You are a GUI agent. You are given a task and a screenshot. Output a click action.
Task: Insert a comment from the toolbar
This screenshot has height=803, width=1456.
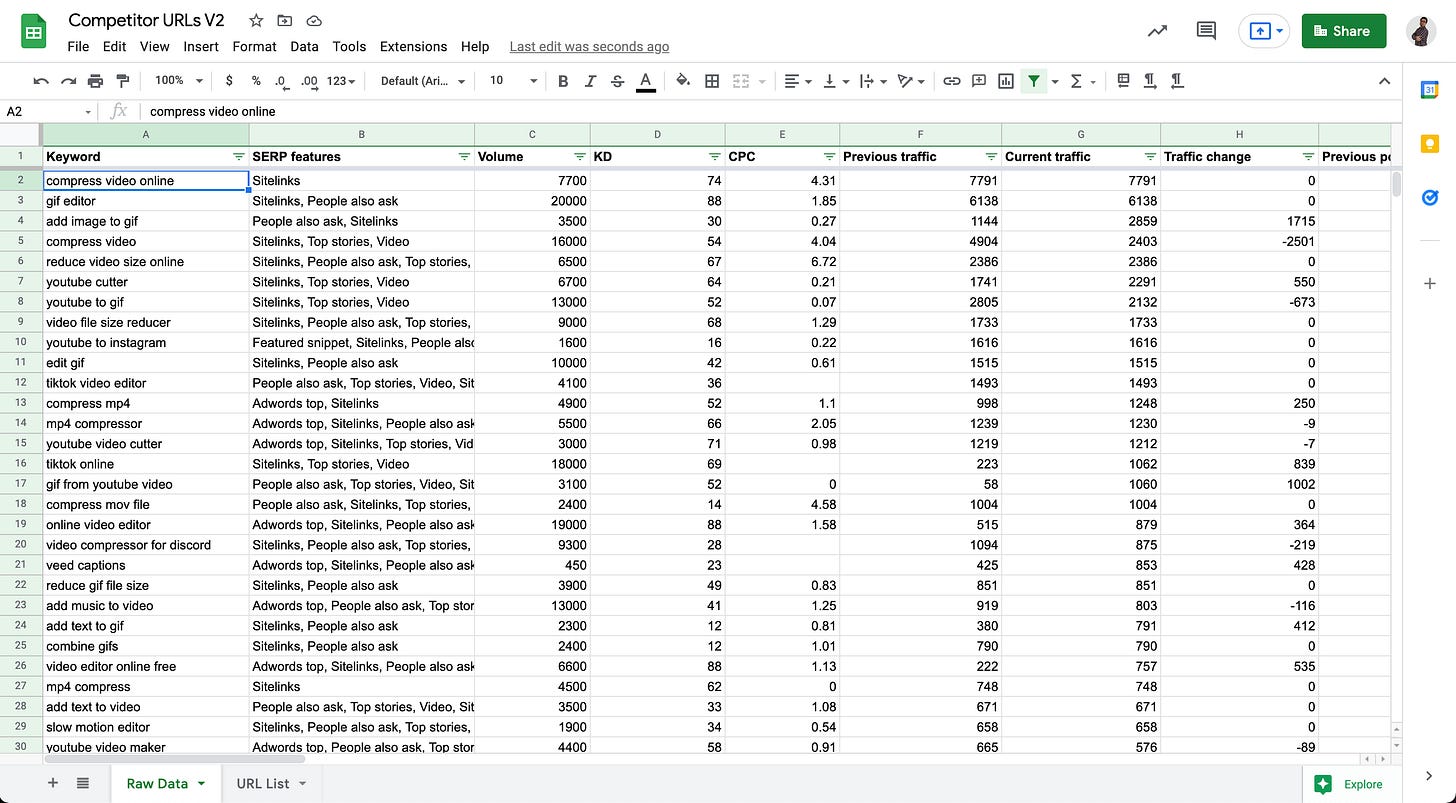[x=979, y=81]
